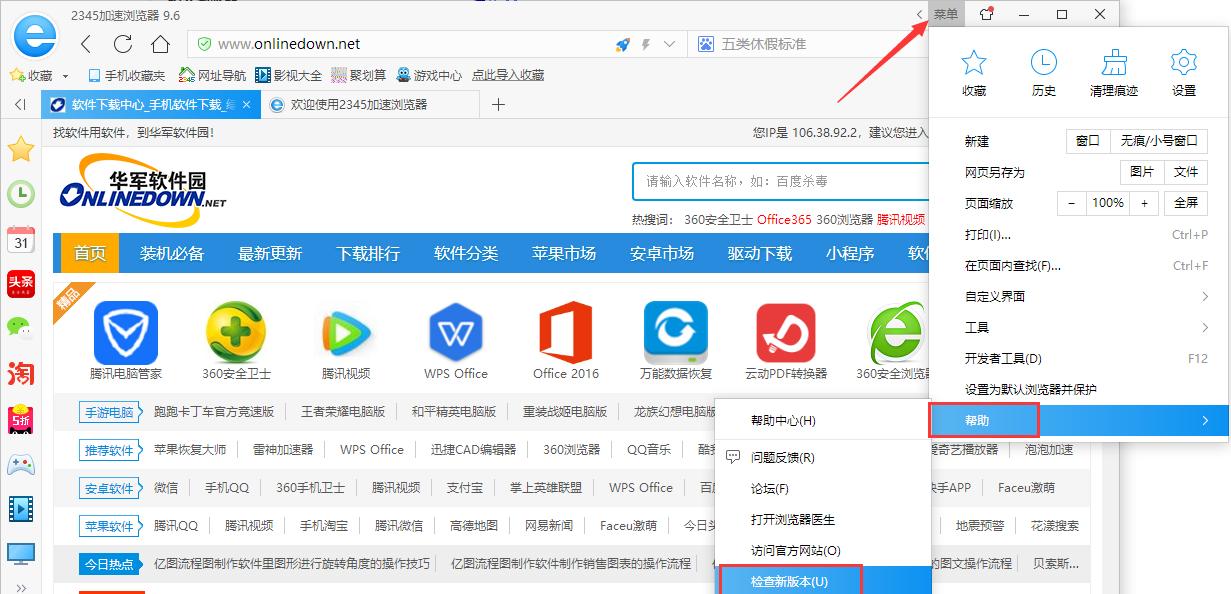The height and width of the screenshot is (594, 1231).
Task: Click the 无痕/小号窗口 button
Action: [x=1159, y=141]
